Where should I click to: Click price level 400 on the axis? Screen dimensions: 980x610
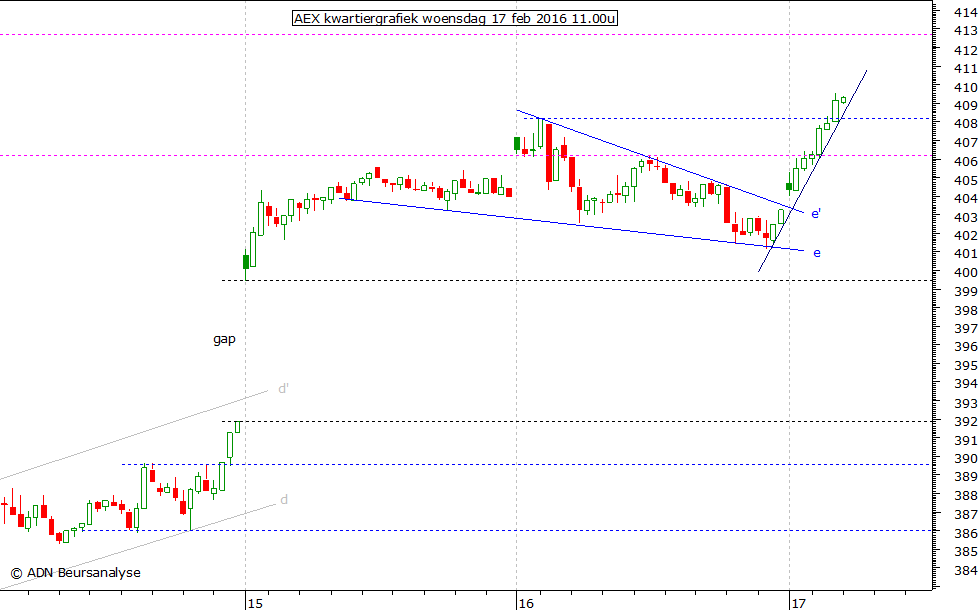pos(966,272)
